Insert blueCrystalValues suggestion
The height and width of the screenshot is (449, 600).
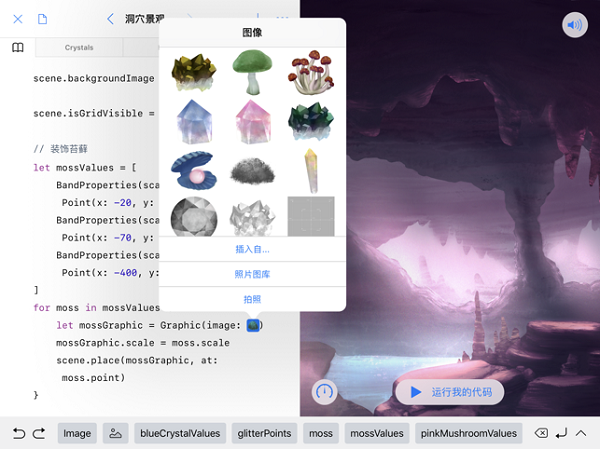(x=180, y=433)
